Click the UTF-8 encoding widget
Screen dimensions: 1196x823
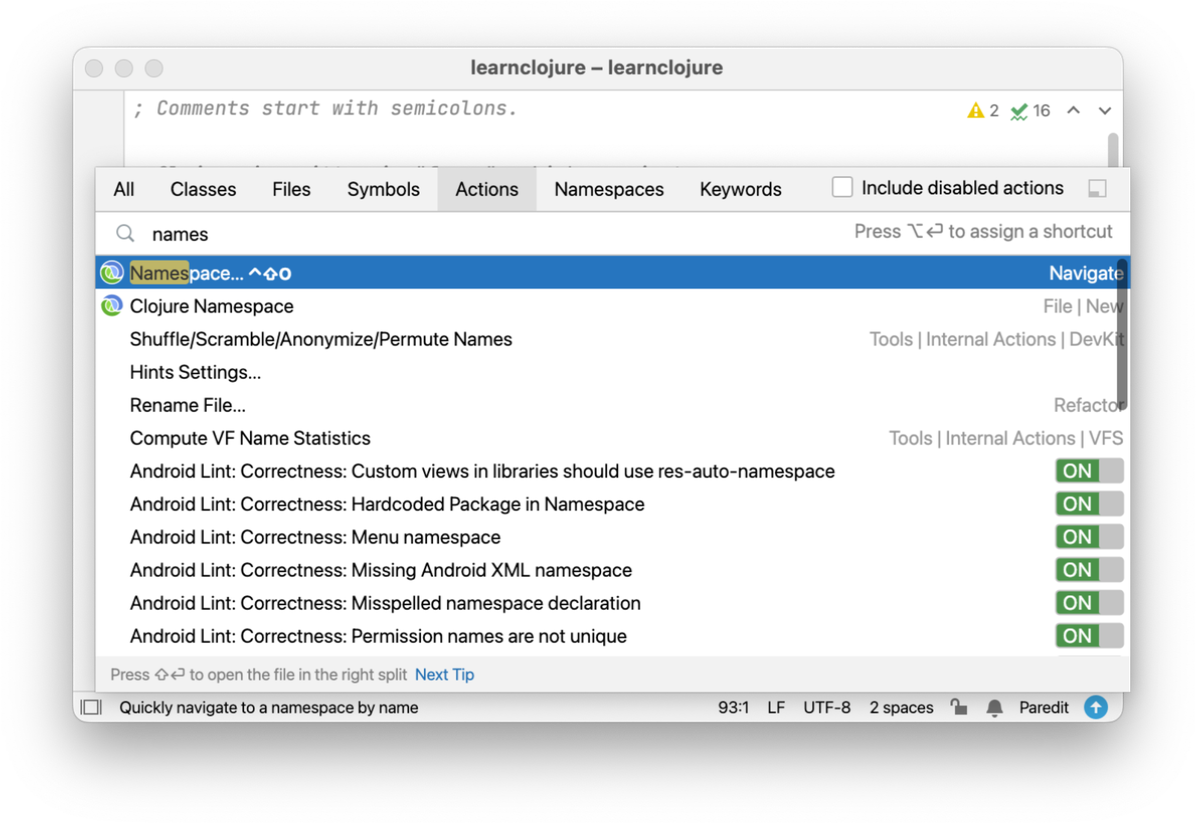tap(827, 707)
